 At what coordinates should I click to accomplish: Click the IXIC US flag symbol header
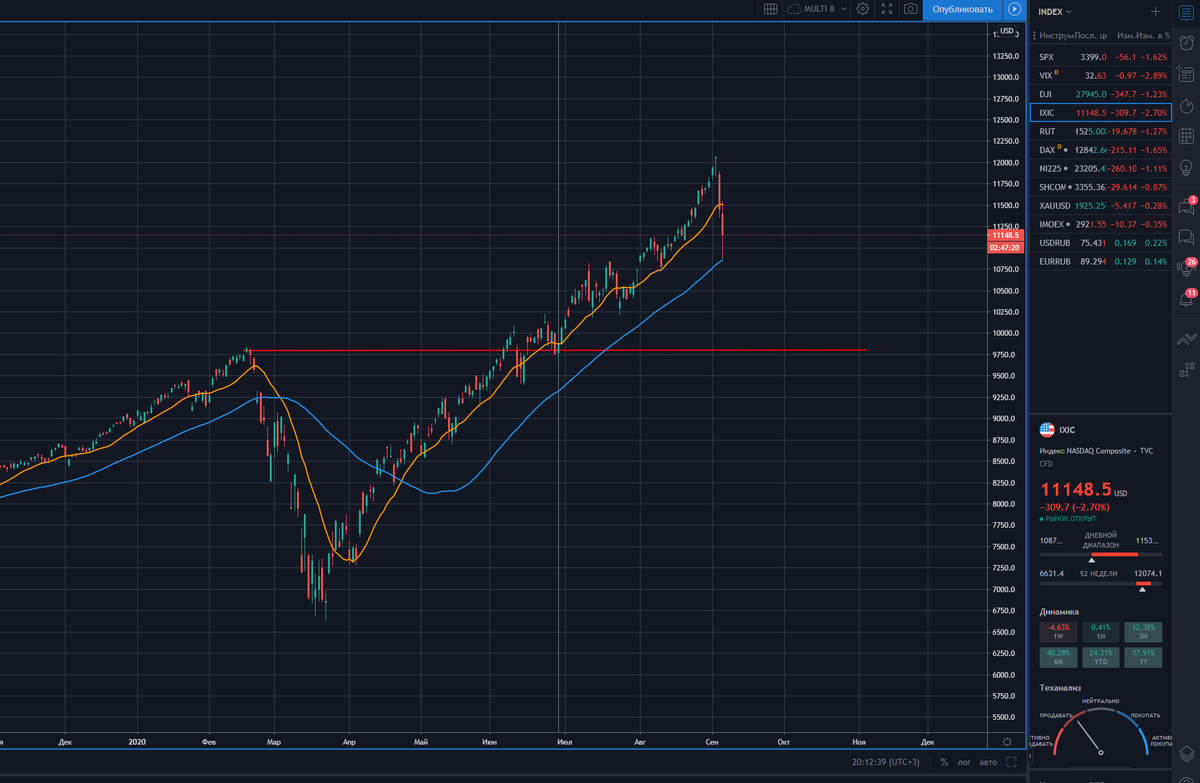1047,430
